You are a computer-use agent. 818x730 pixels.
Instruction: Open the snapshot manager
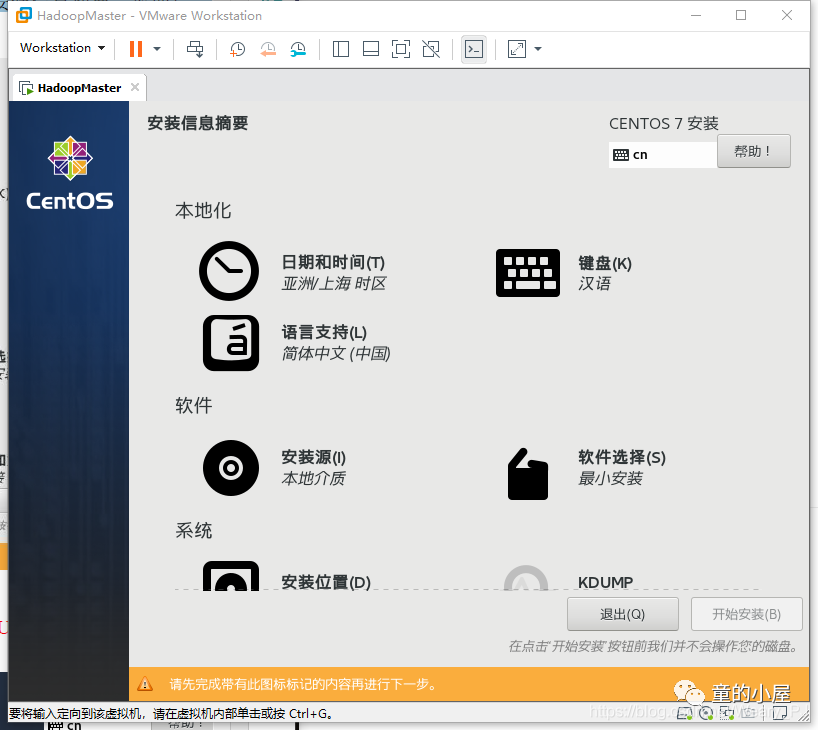[x=298, y=49]
